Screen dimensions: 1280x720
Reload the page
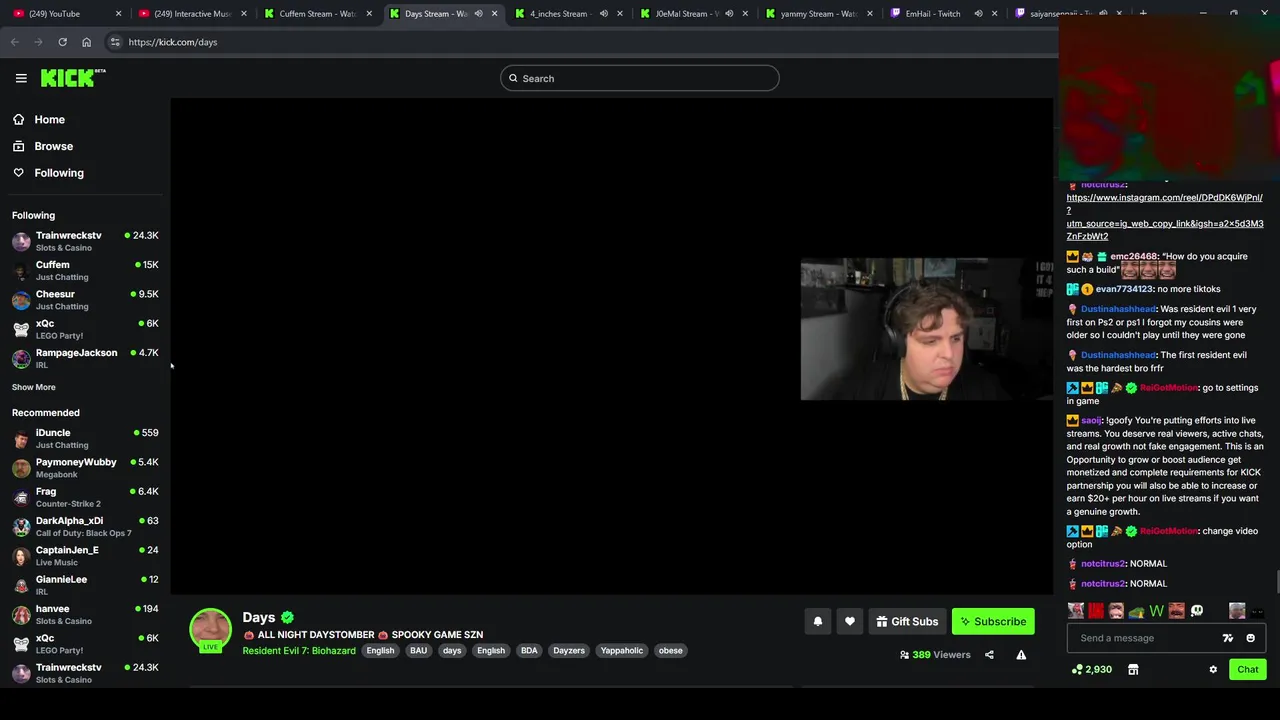(62, 42)
